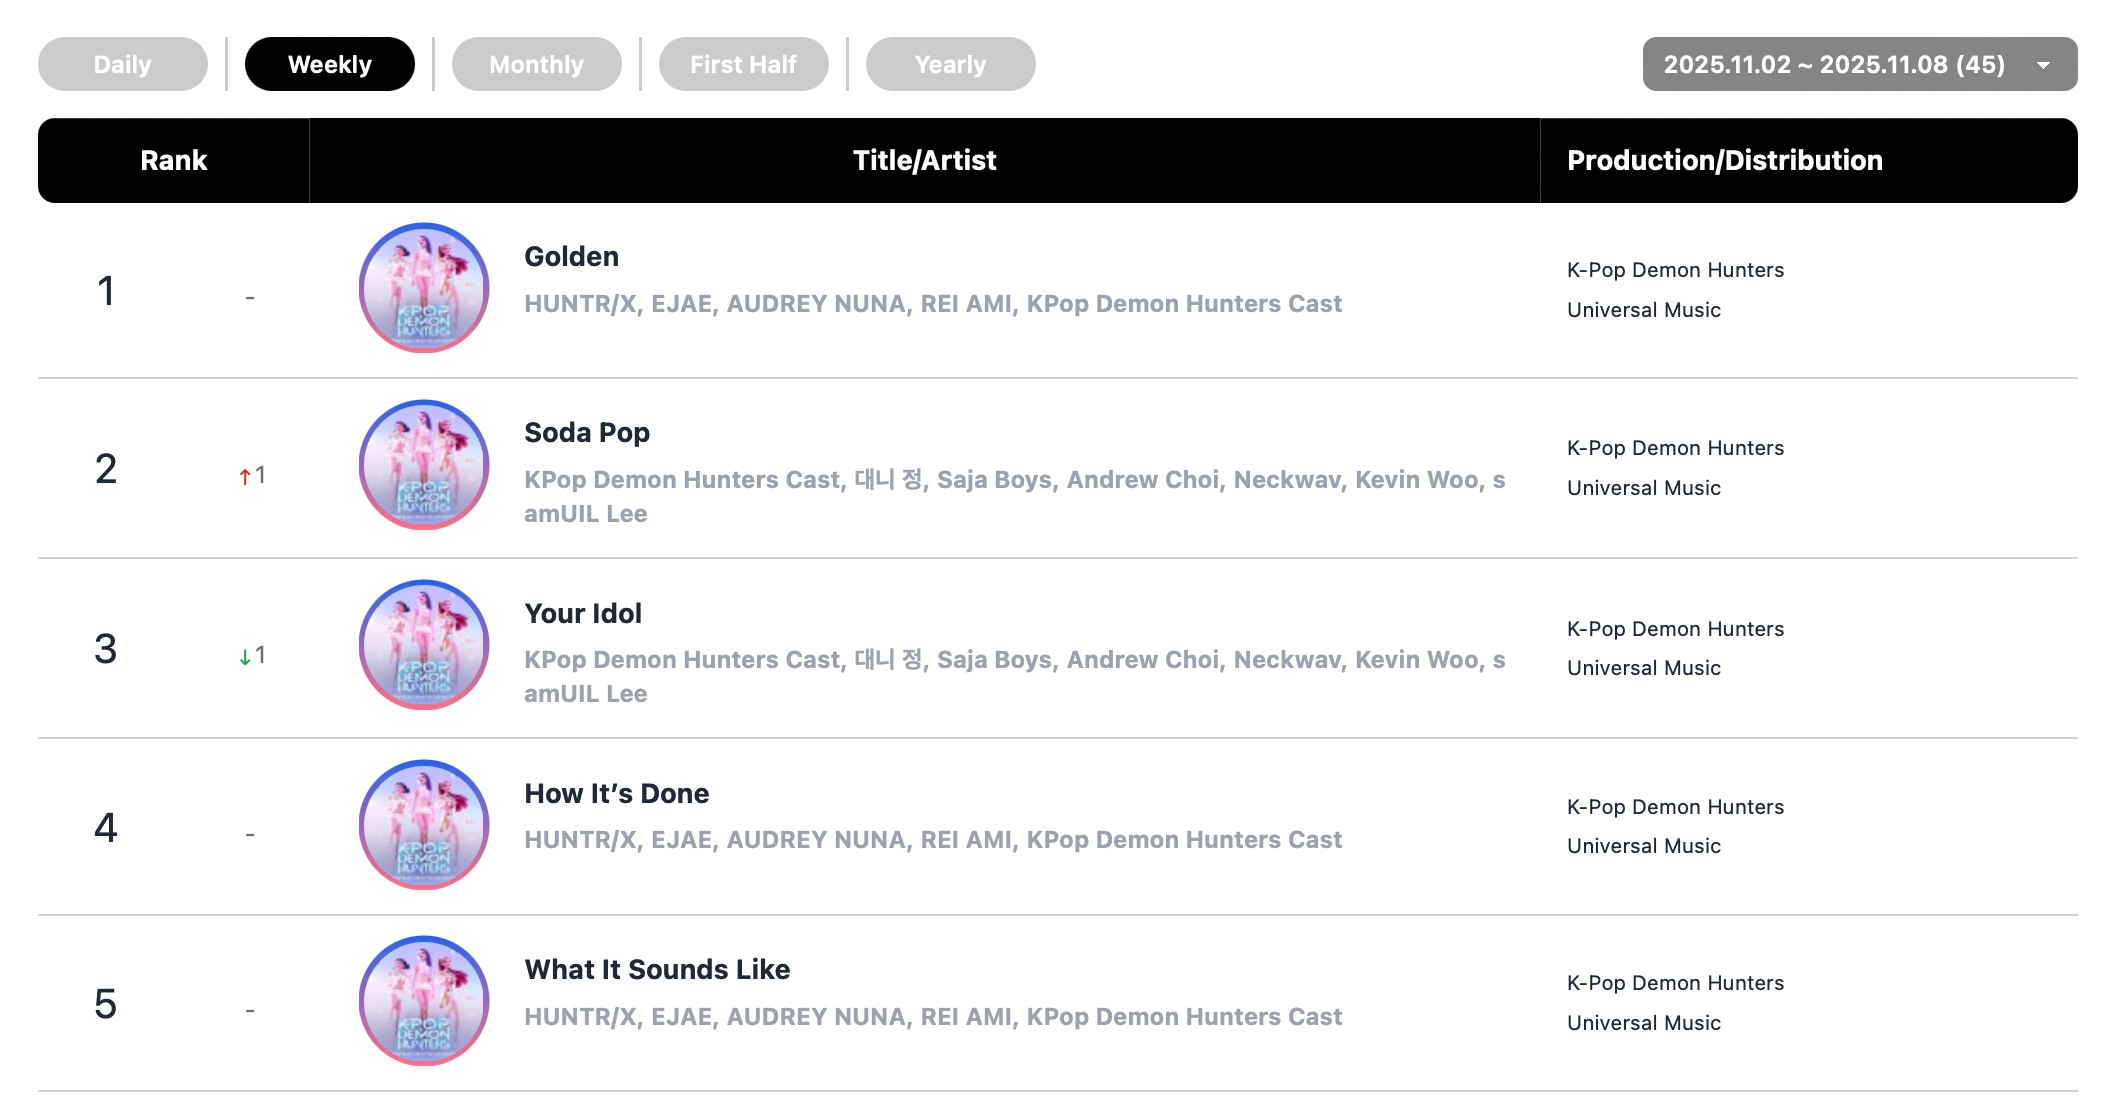2121x1103 pixels.
Task: Click the Soda Pop album art
Action: point(424,465)
